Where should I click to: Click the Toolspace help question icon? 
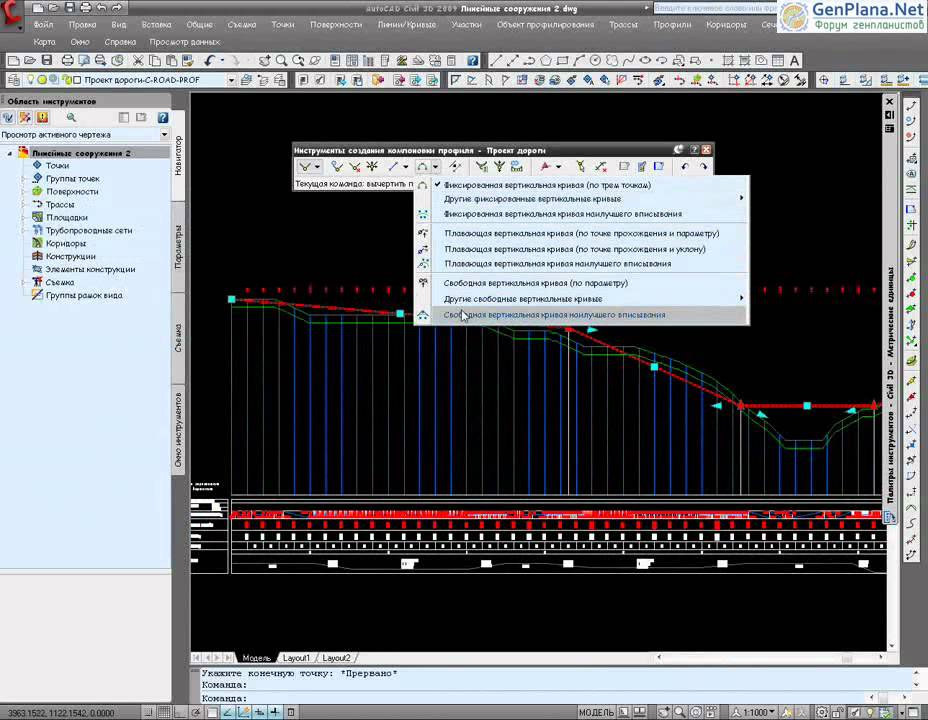(163, 118)
